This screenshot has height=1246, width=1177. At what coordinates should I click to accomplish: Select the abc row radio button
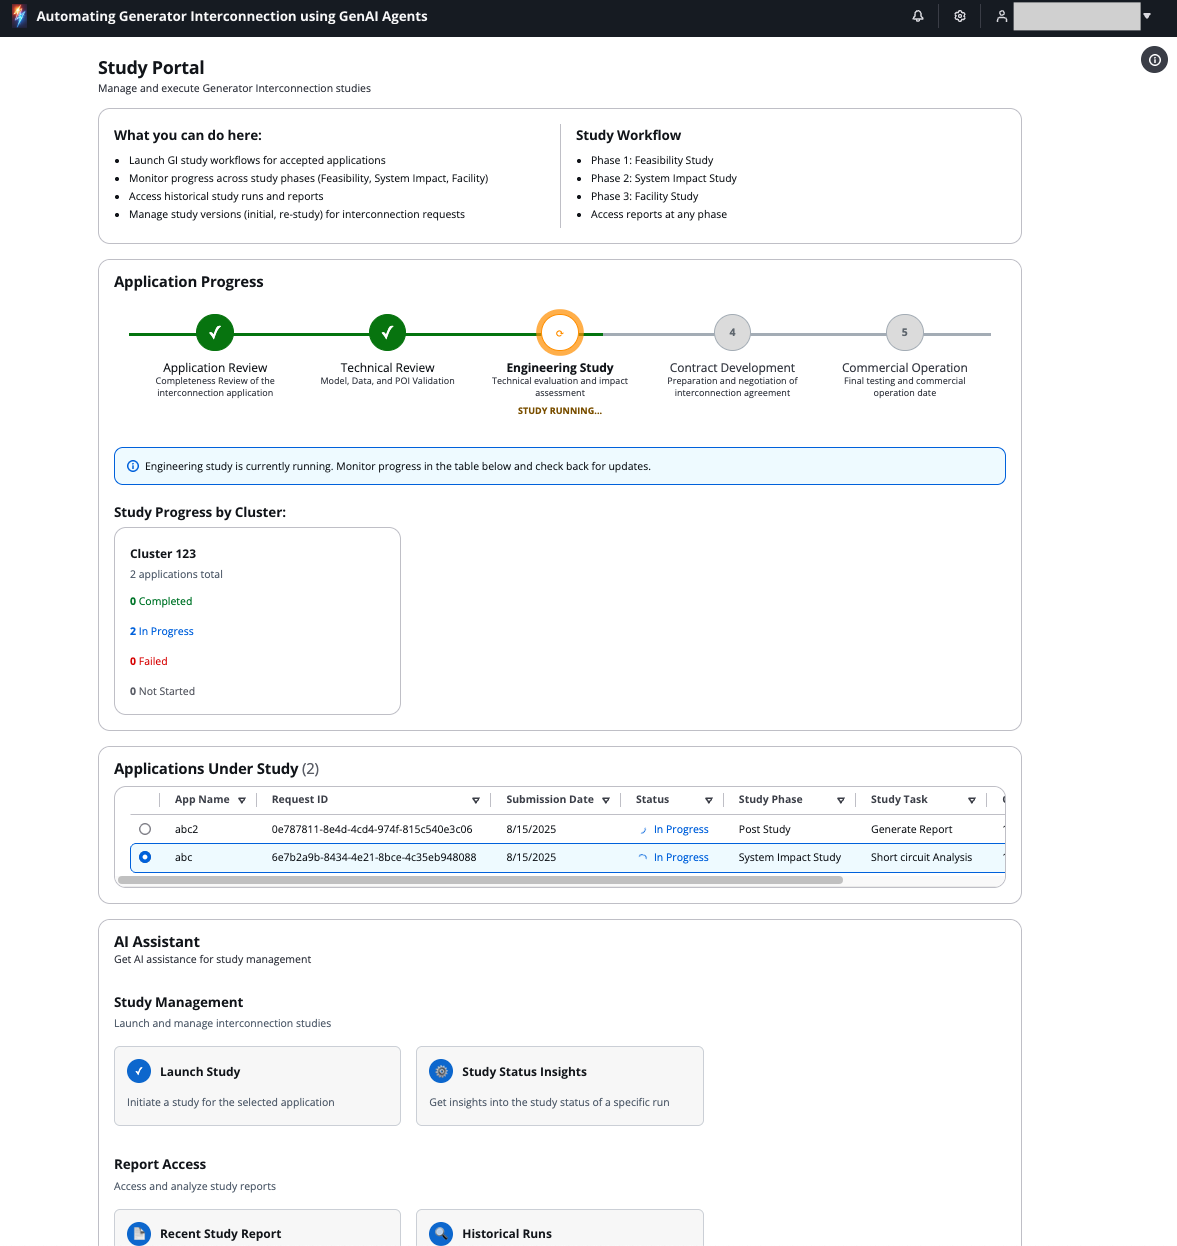tap(145, 857)
